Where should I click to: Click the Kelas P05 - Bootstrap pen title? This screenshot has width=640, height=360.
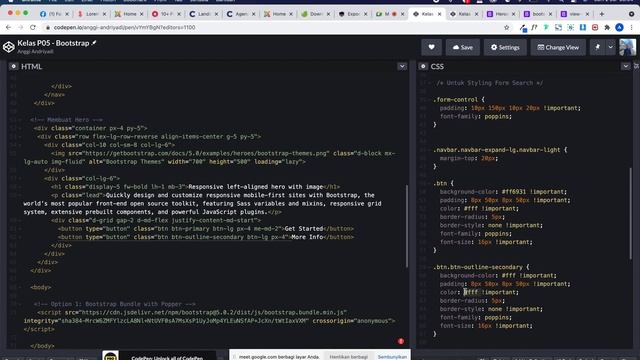(53, 43)
